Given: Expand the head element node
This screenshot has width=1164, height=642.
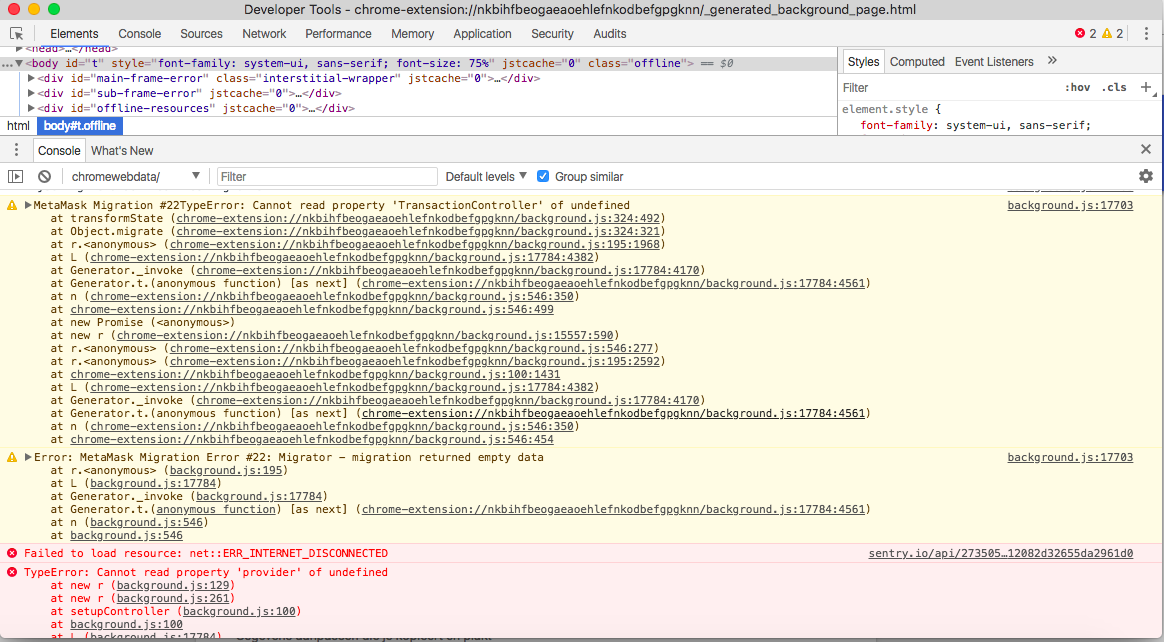Looking at the screenshot, I should coord(19,49).
